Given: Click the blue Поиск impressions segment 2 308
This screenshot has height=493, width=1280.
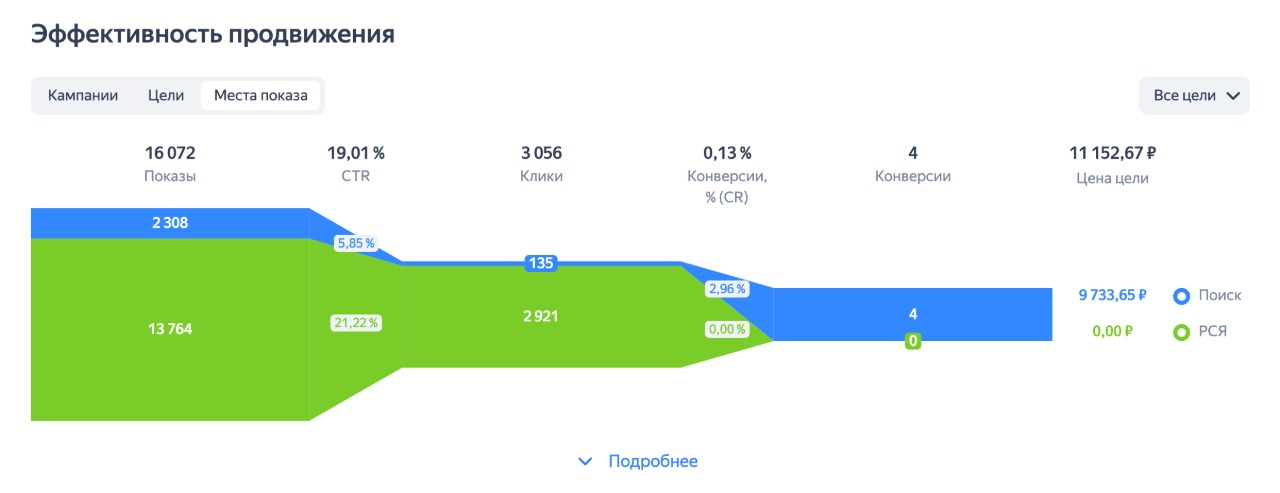Looking at the screenshot, I should tap(170, 223).
